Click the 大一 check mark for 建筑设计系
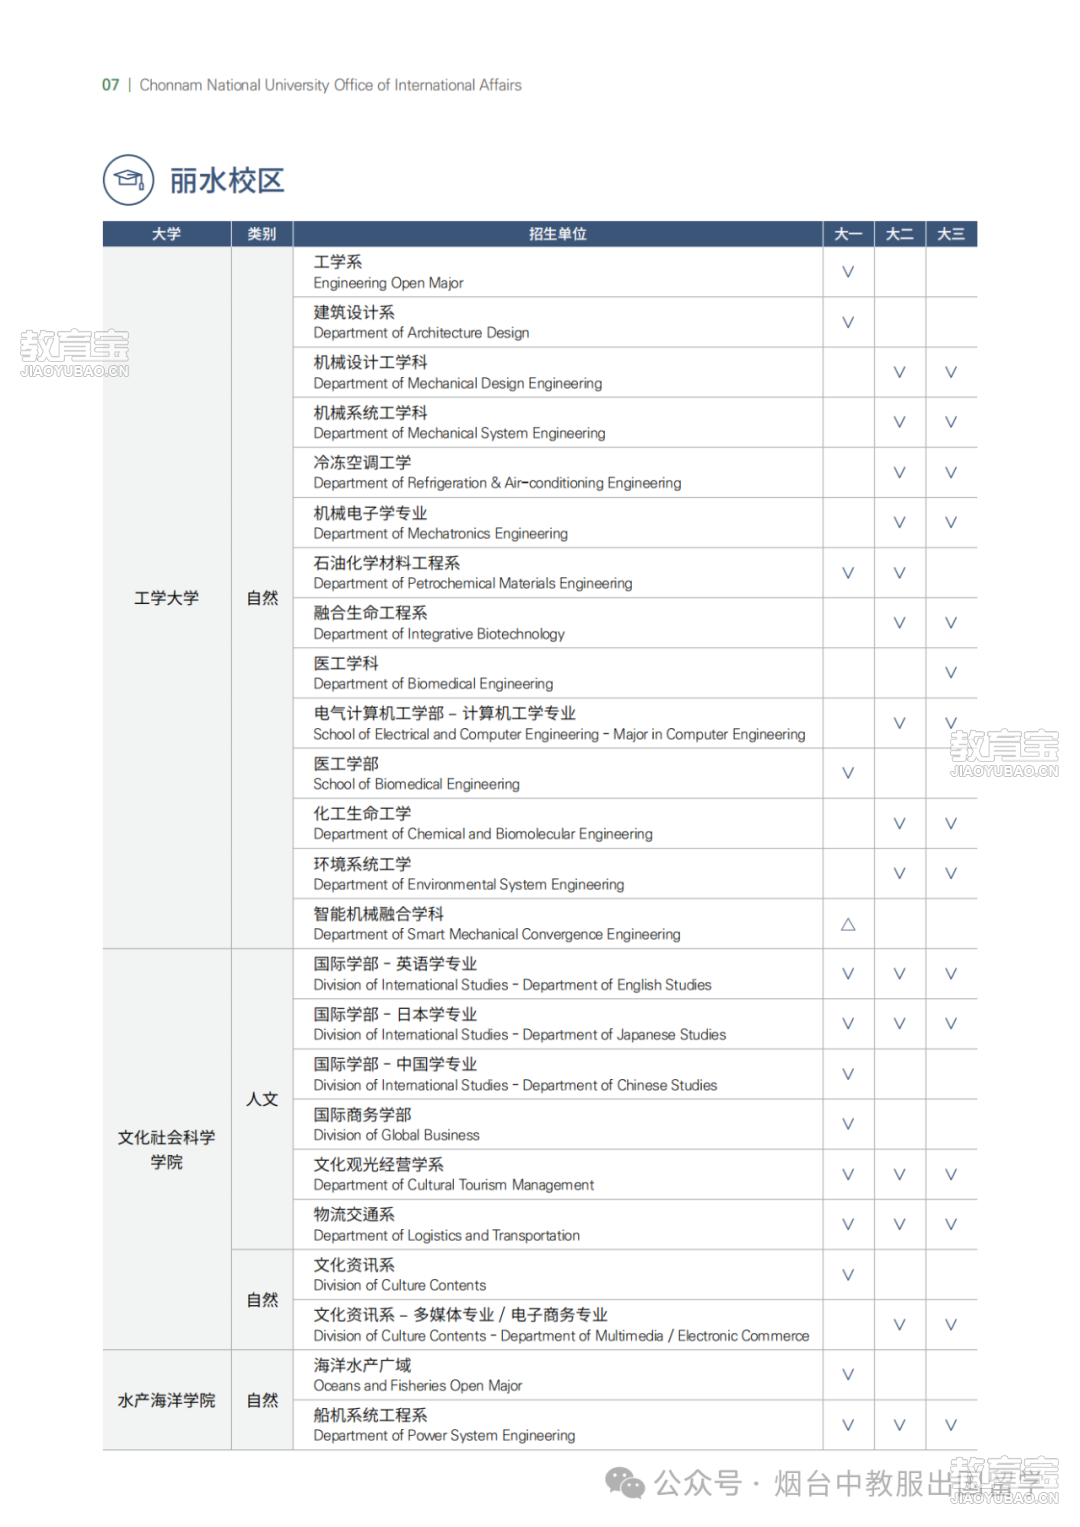Screen dimensions: 1080x1527 point(848,322)
